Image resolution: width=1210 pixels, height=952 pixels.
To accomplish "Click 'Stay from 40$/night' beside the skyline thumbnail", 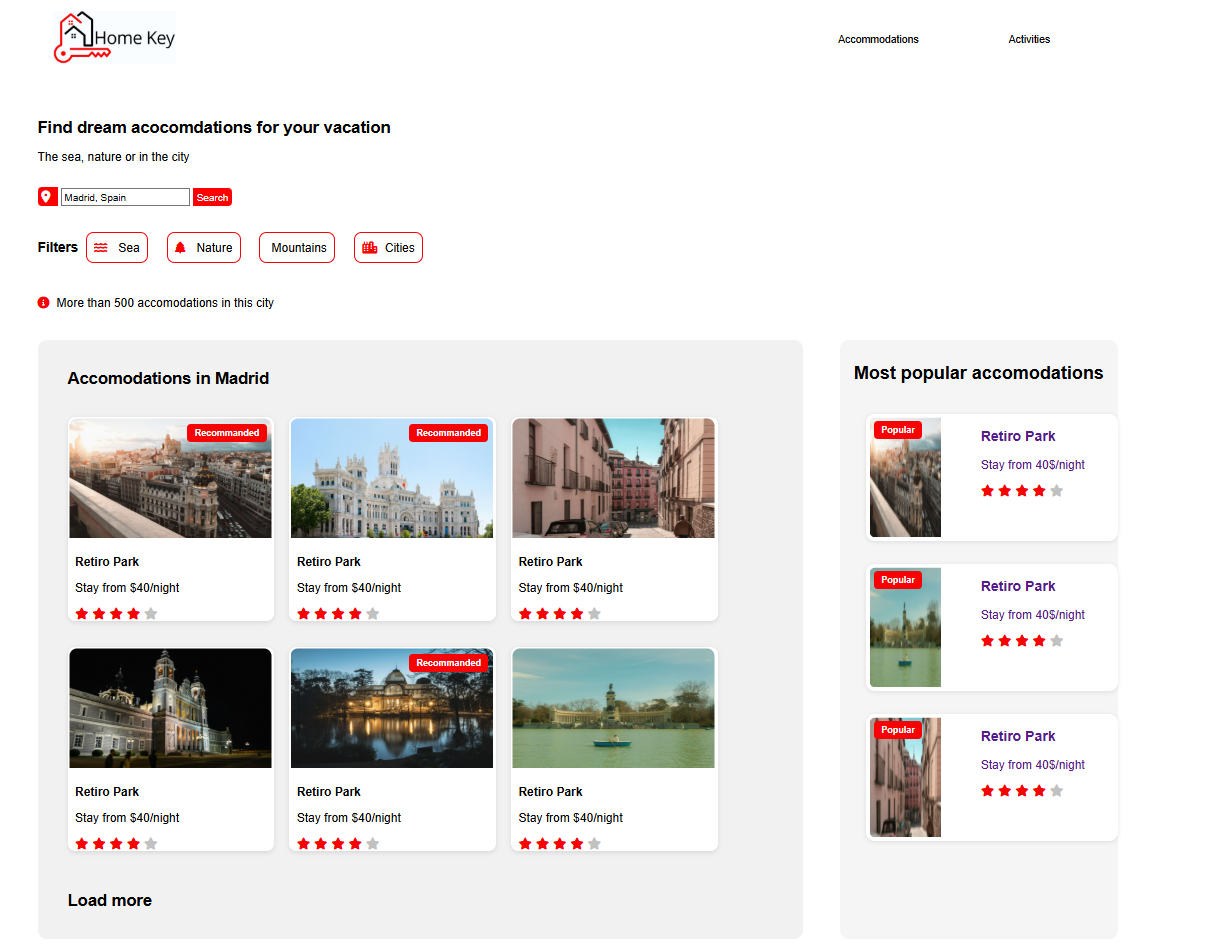I will pyautogui.click(x=1033, y=465).
